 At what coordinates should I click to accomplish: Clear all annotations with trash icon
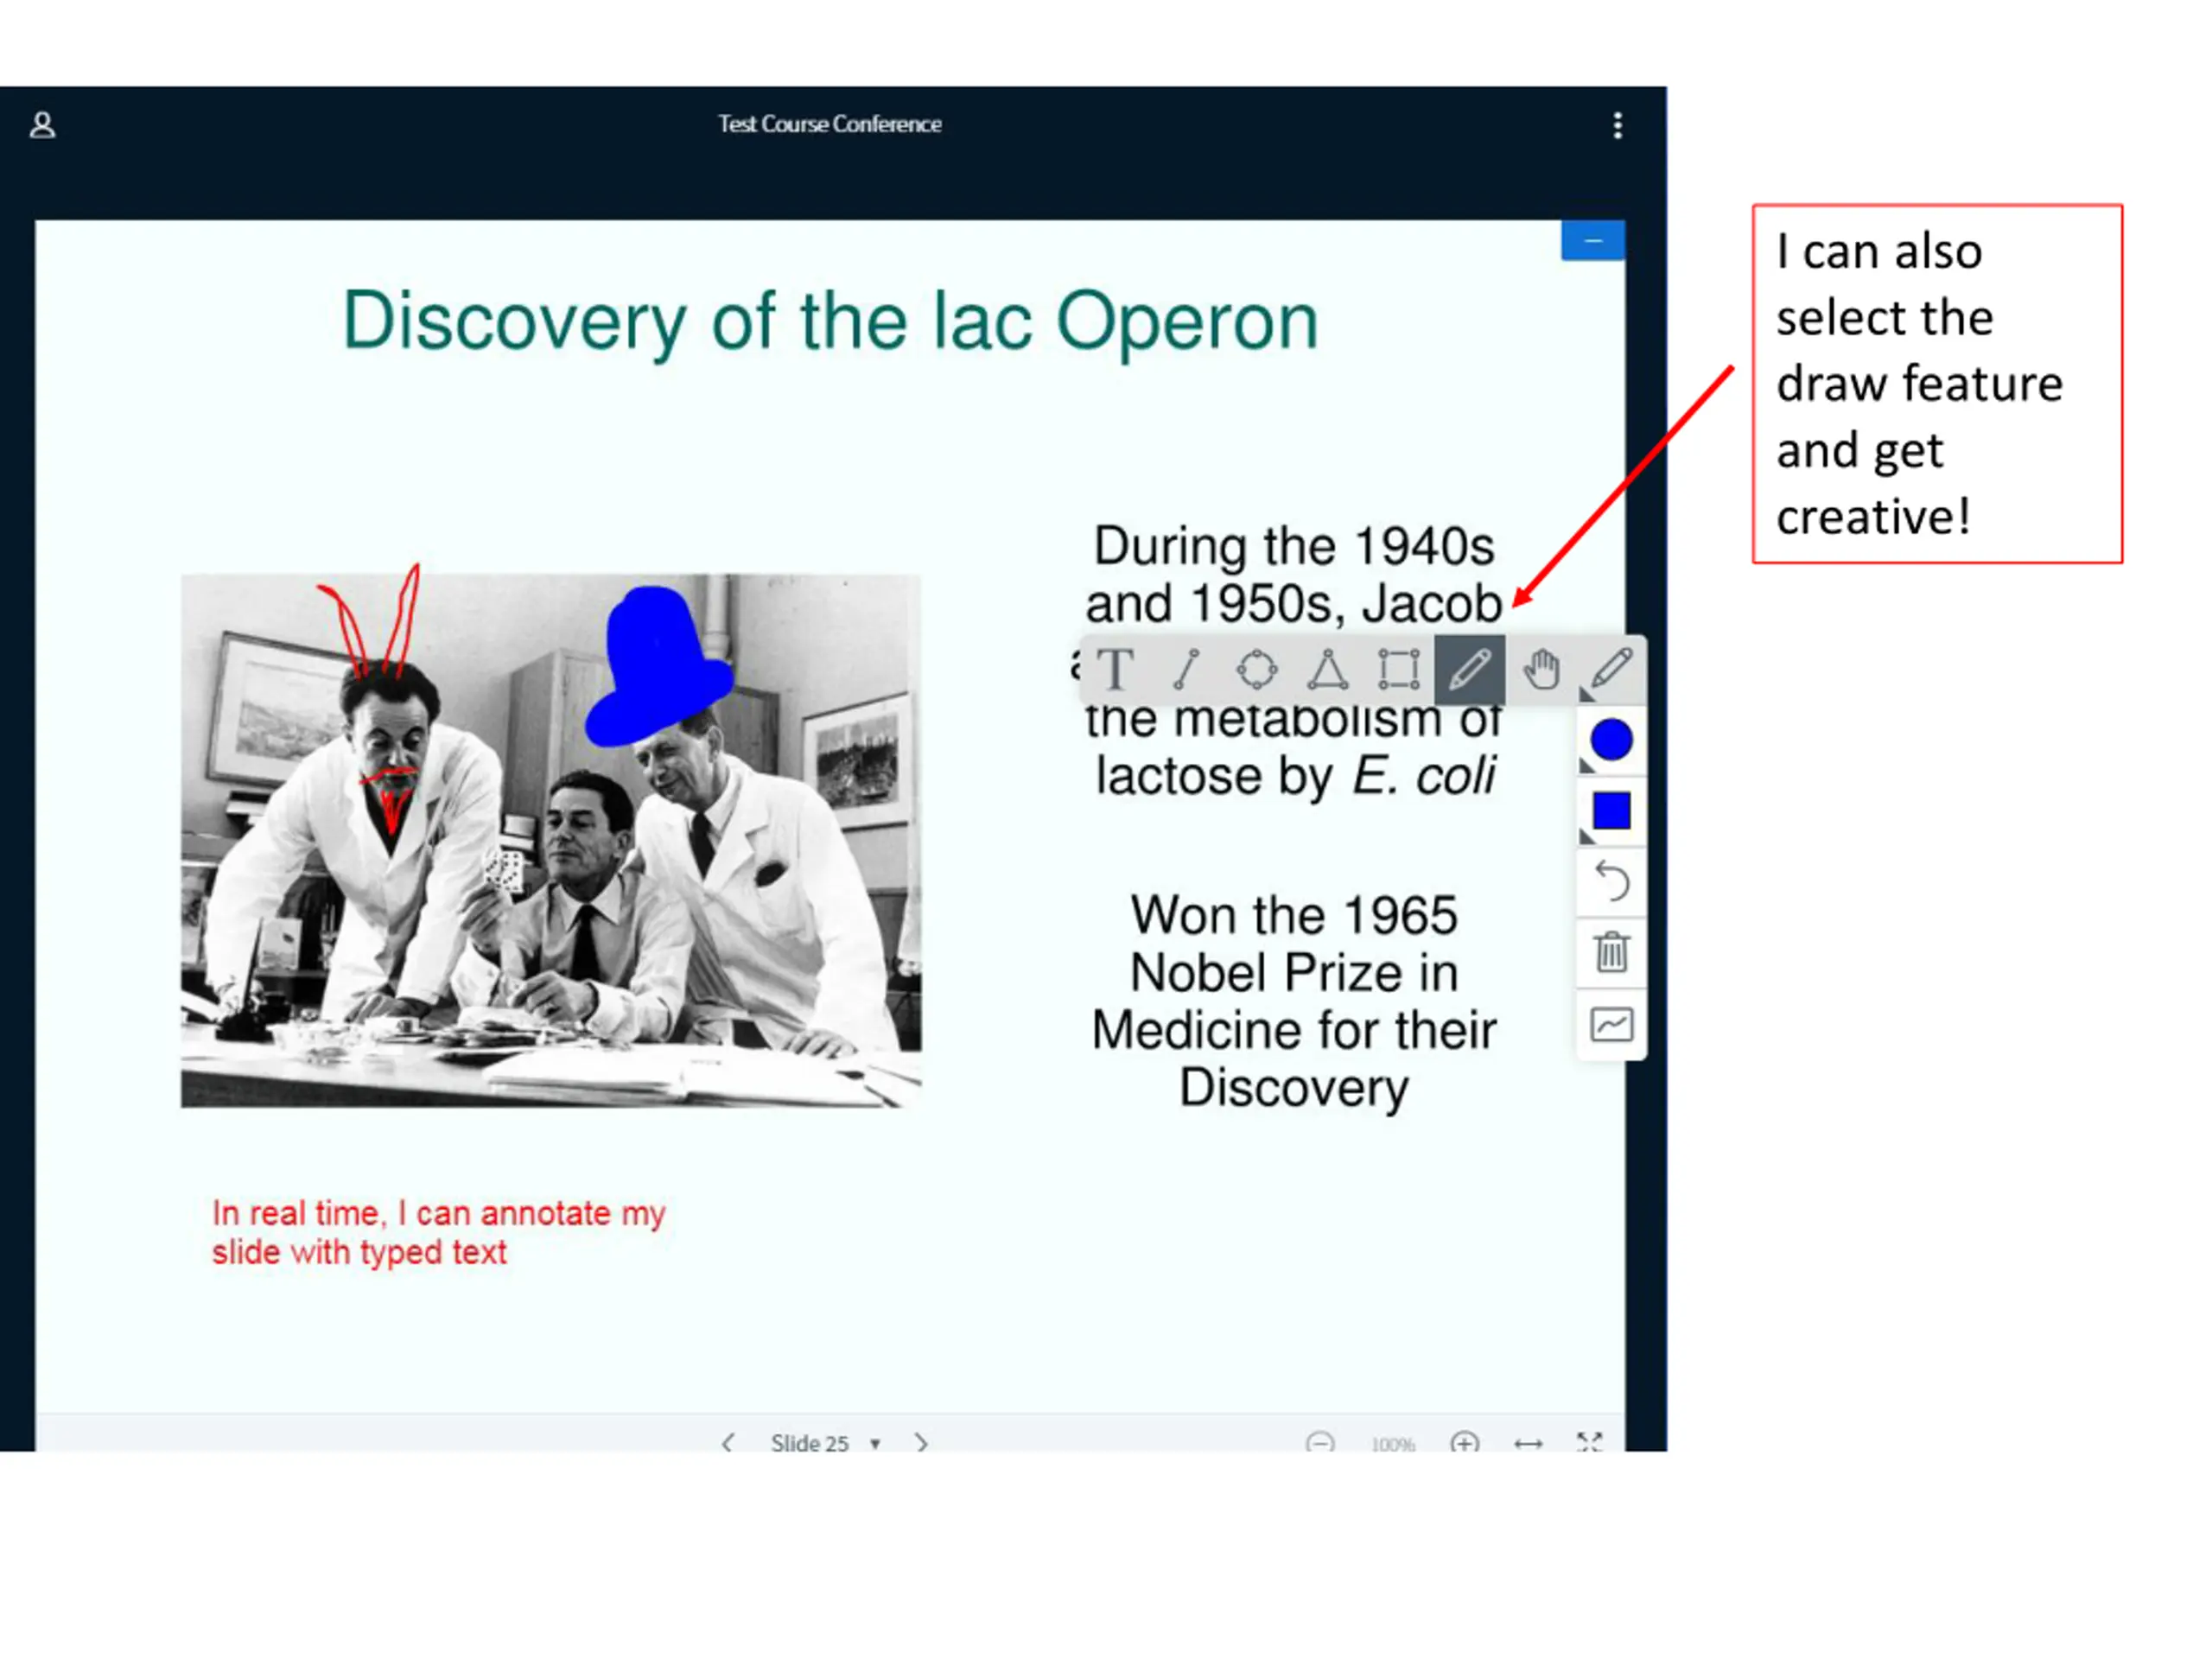click(1611, 952)
